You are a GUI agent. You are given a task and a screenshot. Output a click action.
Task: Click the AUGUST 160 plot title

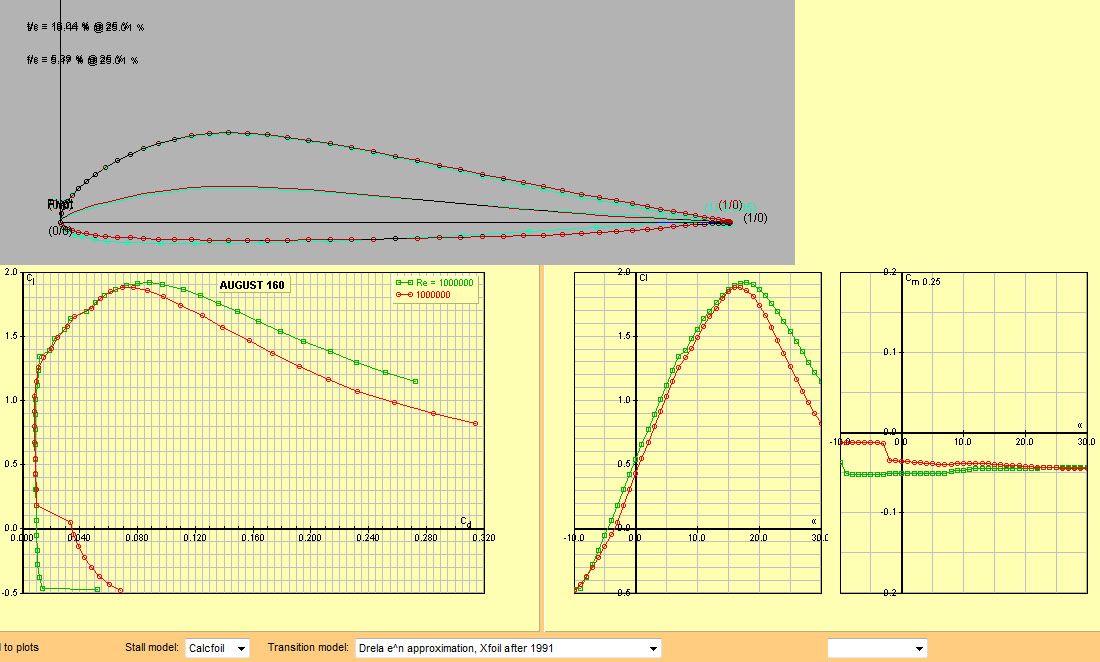pos(252,285)
